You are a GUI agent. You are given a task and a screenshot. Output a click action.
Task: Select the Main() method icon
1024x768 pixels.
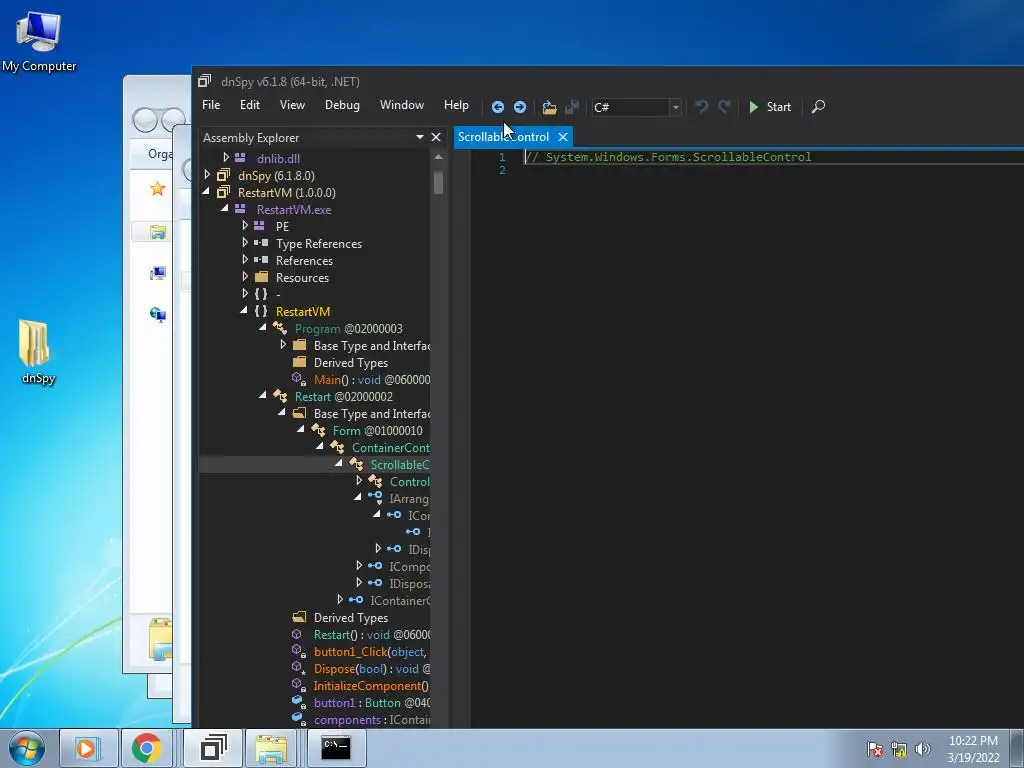[x=298, y=379]
